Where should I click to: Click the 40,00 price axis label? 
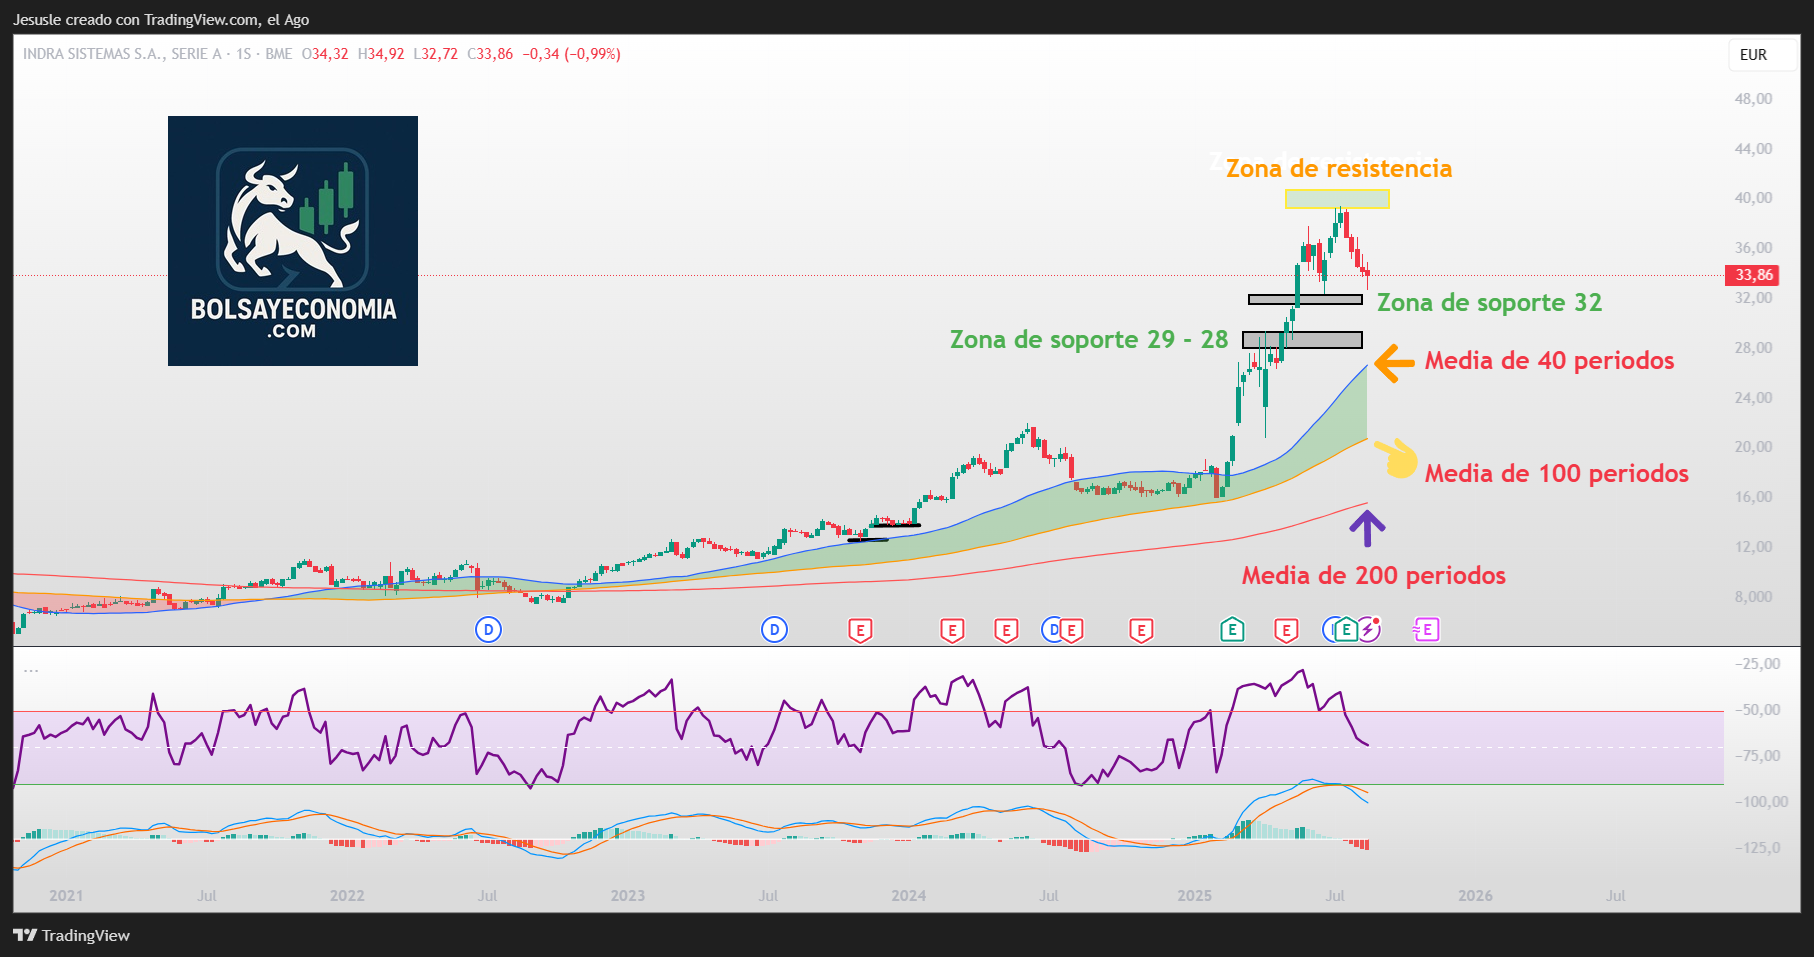[1753, 198]
